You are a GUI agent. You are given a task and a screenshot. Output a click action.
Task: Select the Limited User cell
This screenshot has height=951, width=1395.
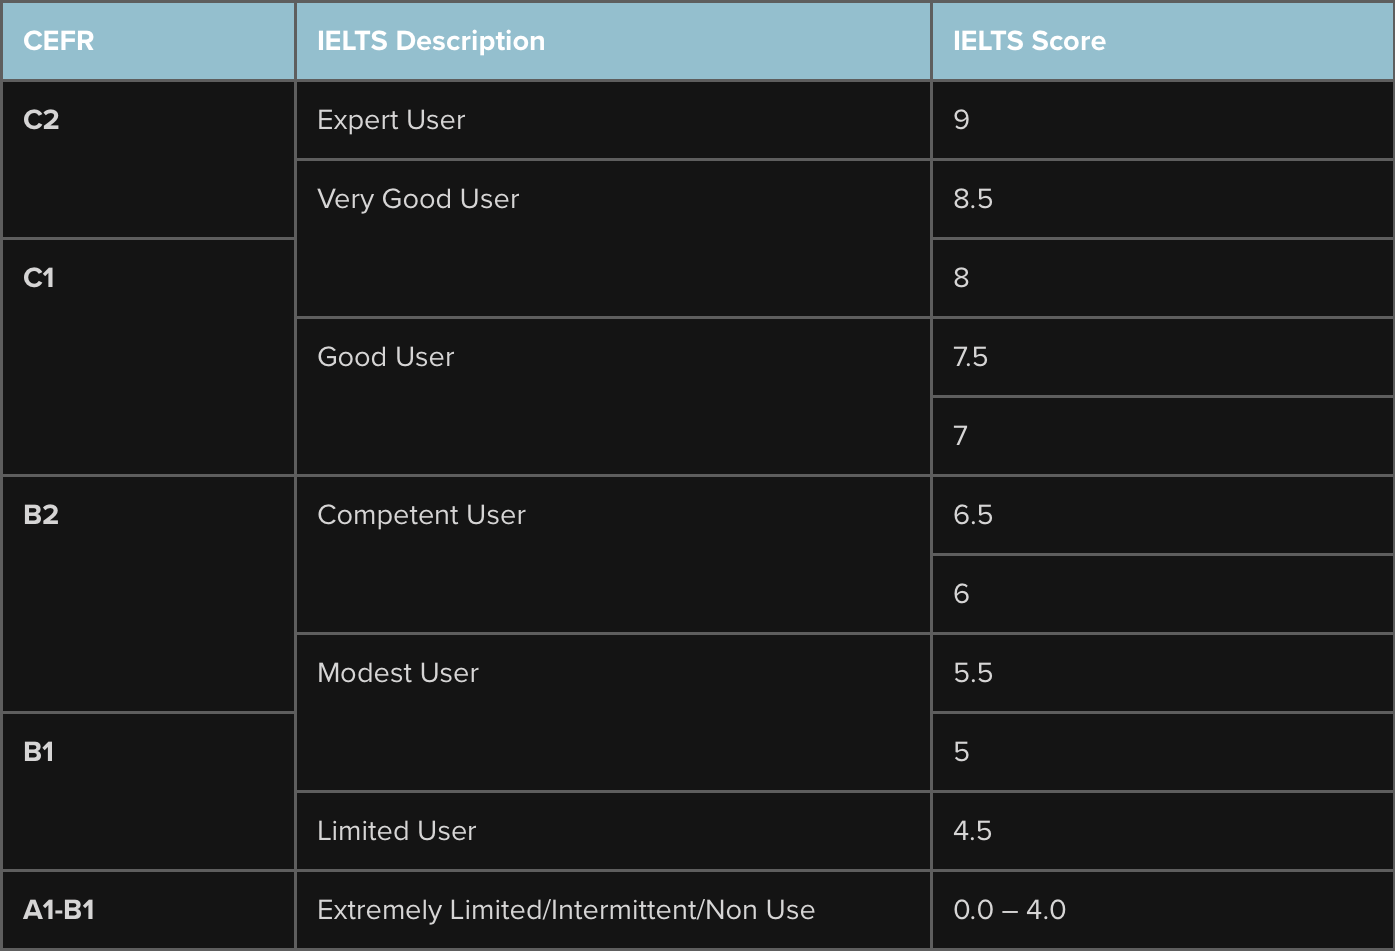613,831
